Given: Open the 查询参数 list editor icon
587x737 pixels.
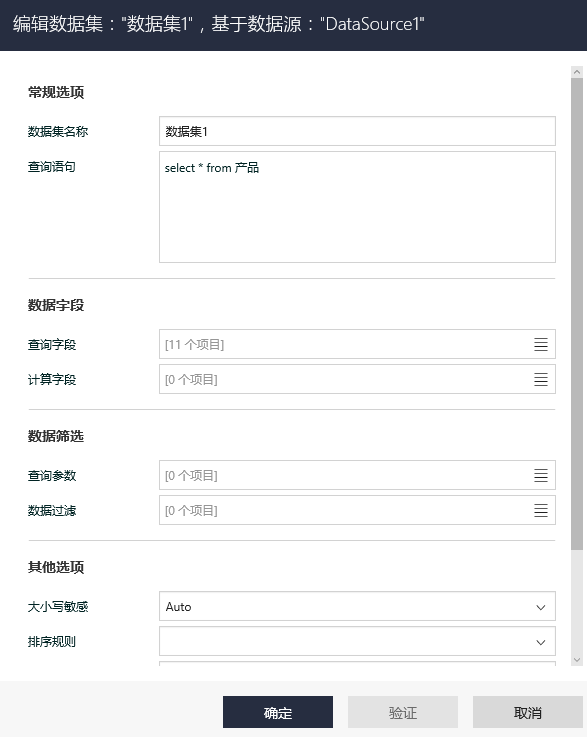Looking at the screenshot, I should [x=540, y=475].
